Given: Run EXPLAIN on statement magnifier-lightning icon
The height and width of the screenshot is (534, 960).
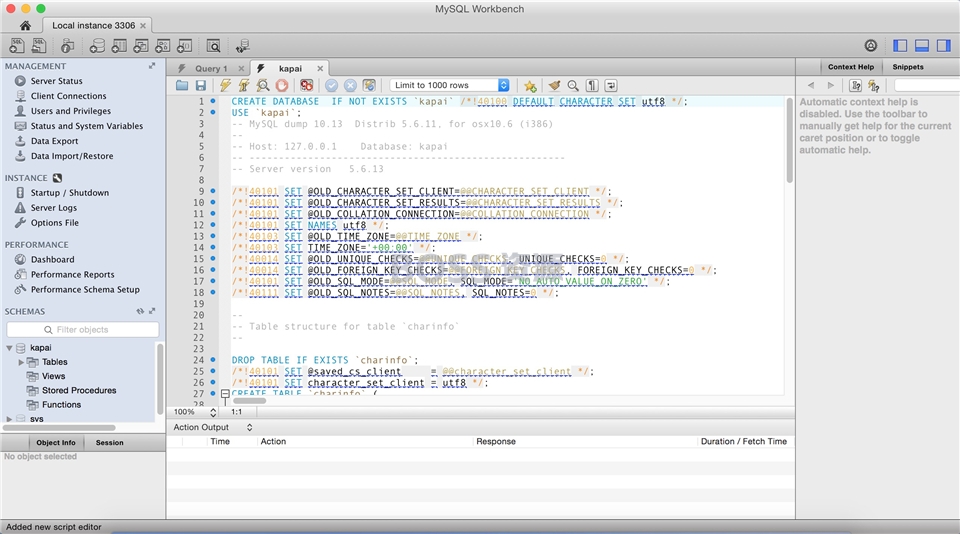Looking at the screenshot, I should tap(263, 86).
